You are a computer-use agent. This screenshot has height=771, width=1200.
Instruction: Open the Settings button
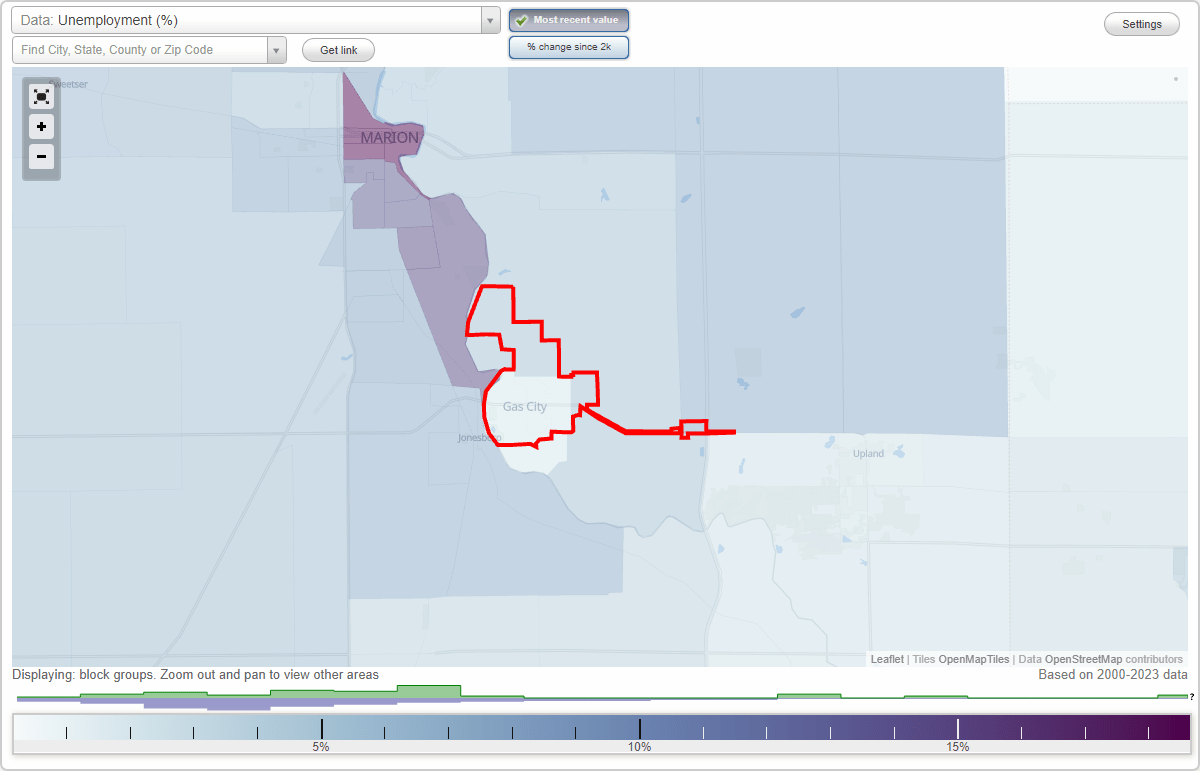pos(1142,24)
